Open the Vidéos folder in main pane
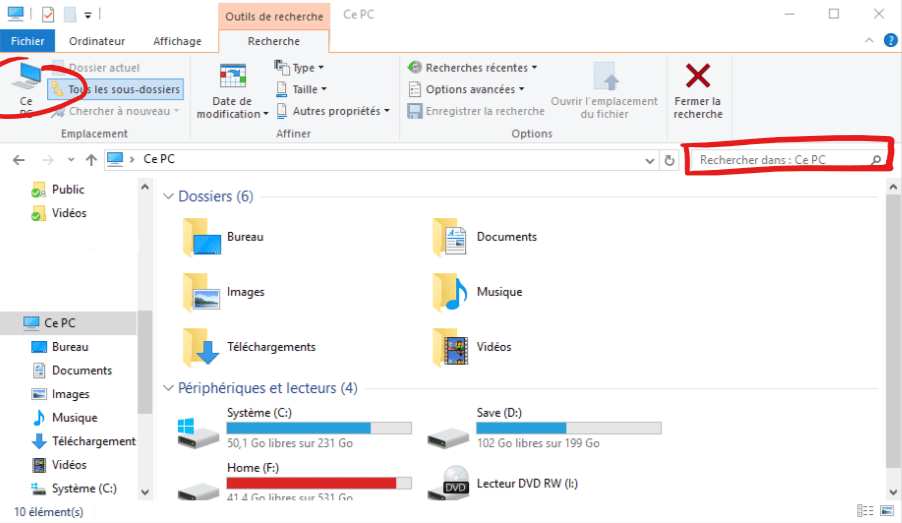Image resolution: width=902 pixels, height=523 pixels. (x=472, y=347)
